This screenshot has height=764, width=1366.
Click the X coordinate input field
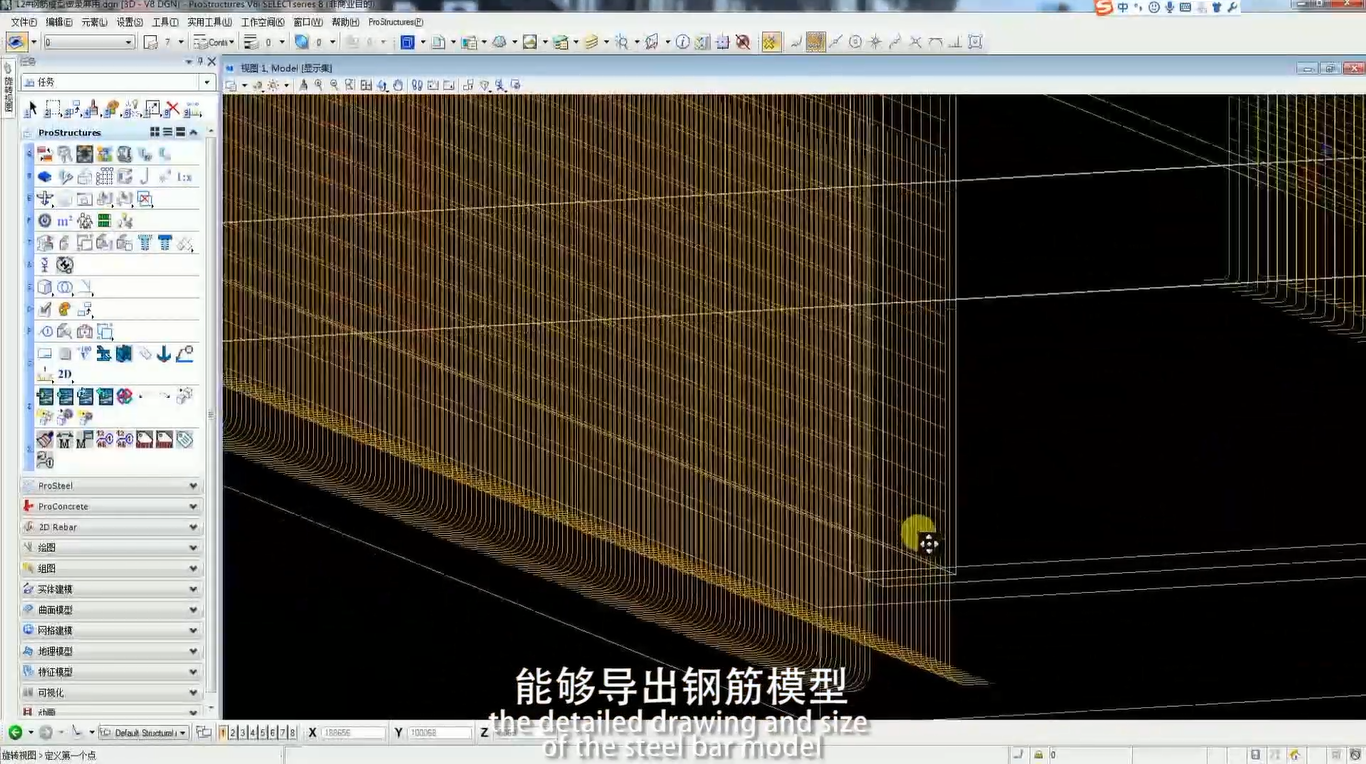(x=354, y=733)
